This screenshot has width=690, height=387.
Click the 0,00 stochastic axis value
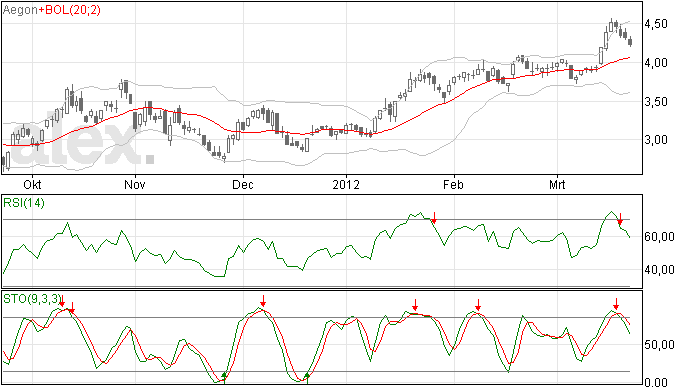(x=656, y=382)
